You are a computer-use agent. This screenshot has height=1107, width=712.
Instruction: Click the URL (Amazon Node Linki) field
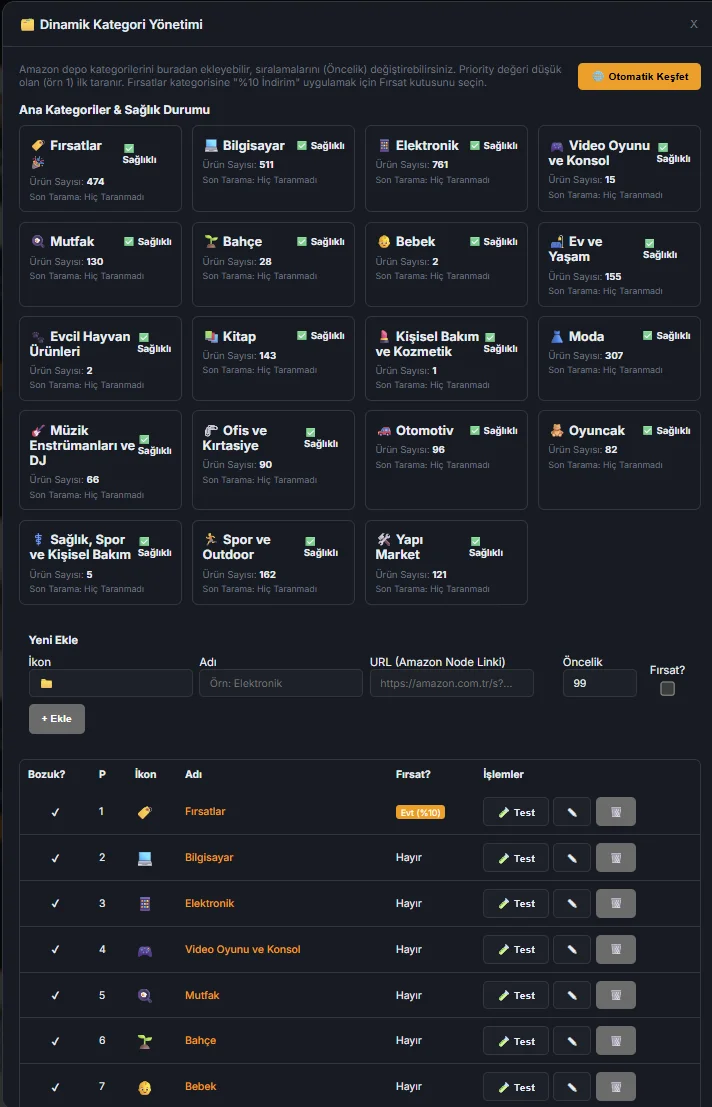click(452, 683)
